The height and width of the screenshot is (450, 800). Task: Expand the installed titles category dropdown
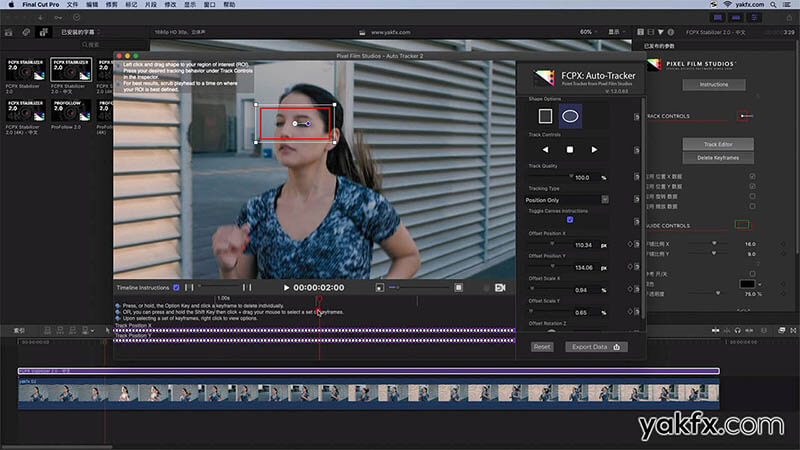pyautogui.click(x=80, y=32)
